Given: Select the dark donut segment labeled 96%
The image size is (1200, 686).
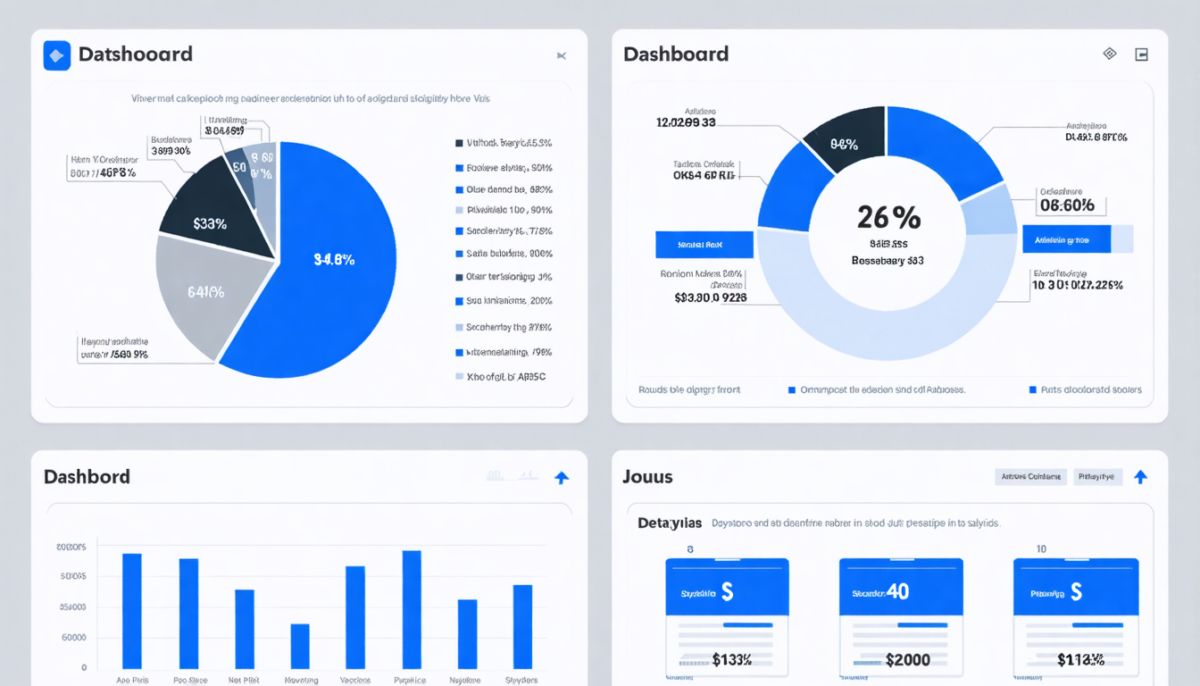Looking at the screenshot, I should [x=847, y=138].
